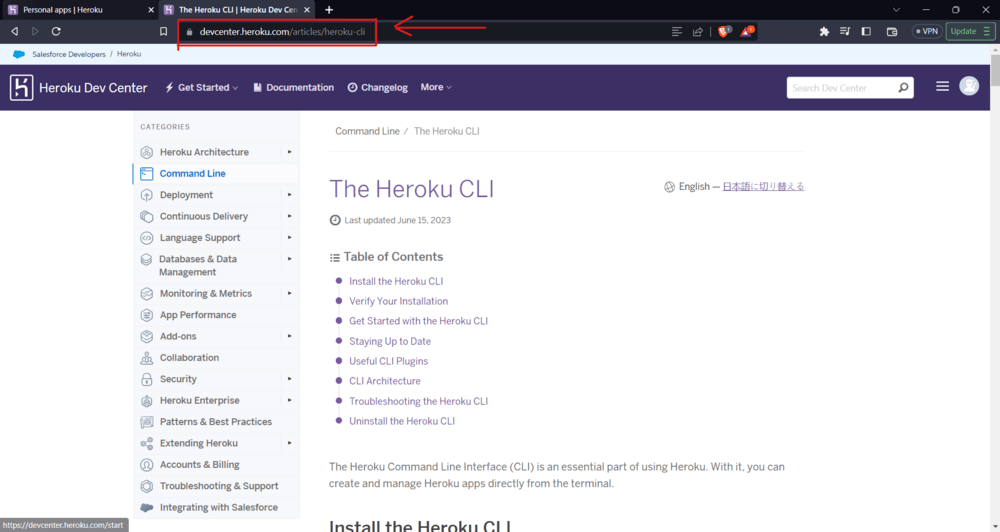Click the browser Update button
Viewport: 1000px width, 532px height.
(x=970, y=31)
